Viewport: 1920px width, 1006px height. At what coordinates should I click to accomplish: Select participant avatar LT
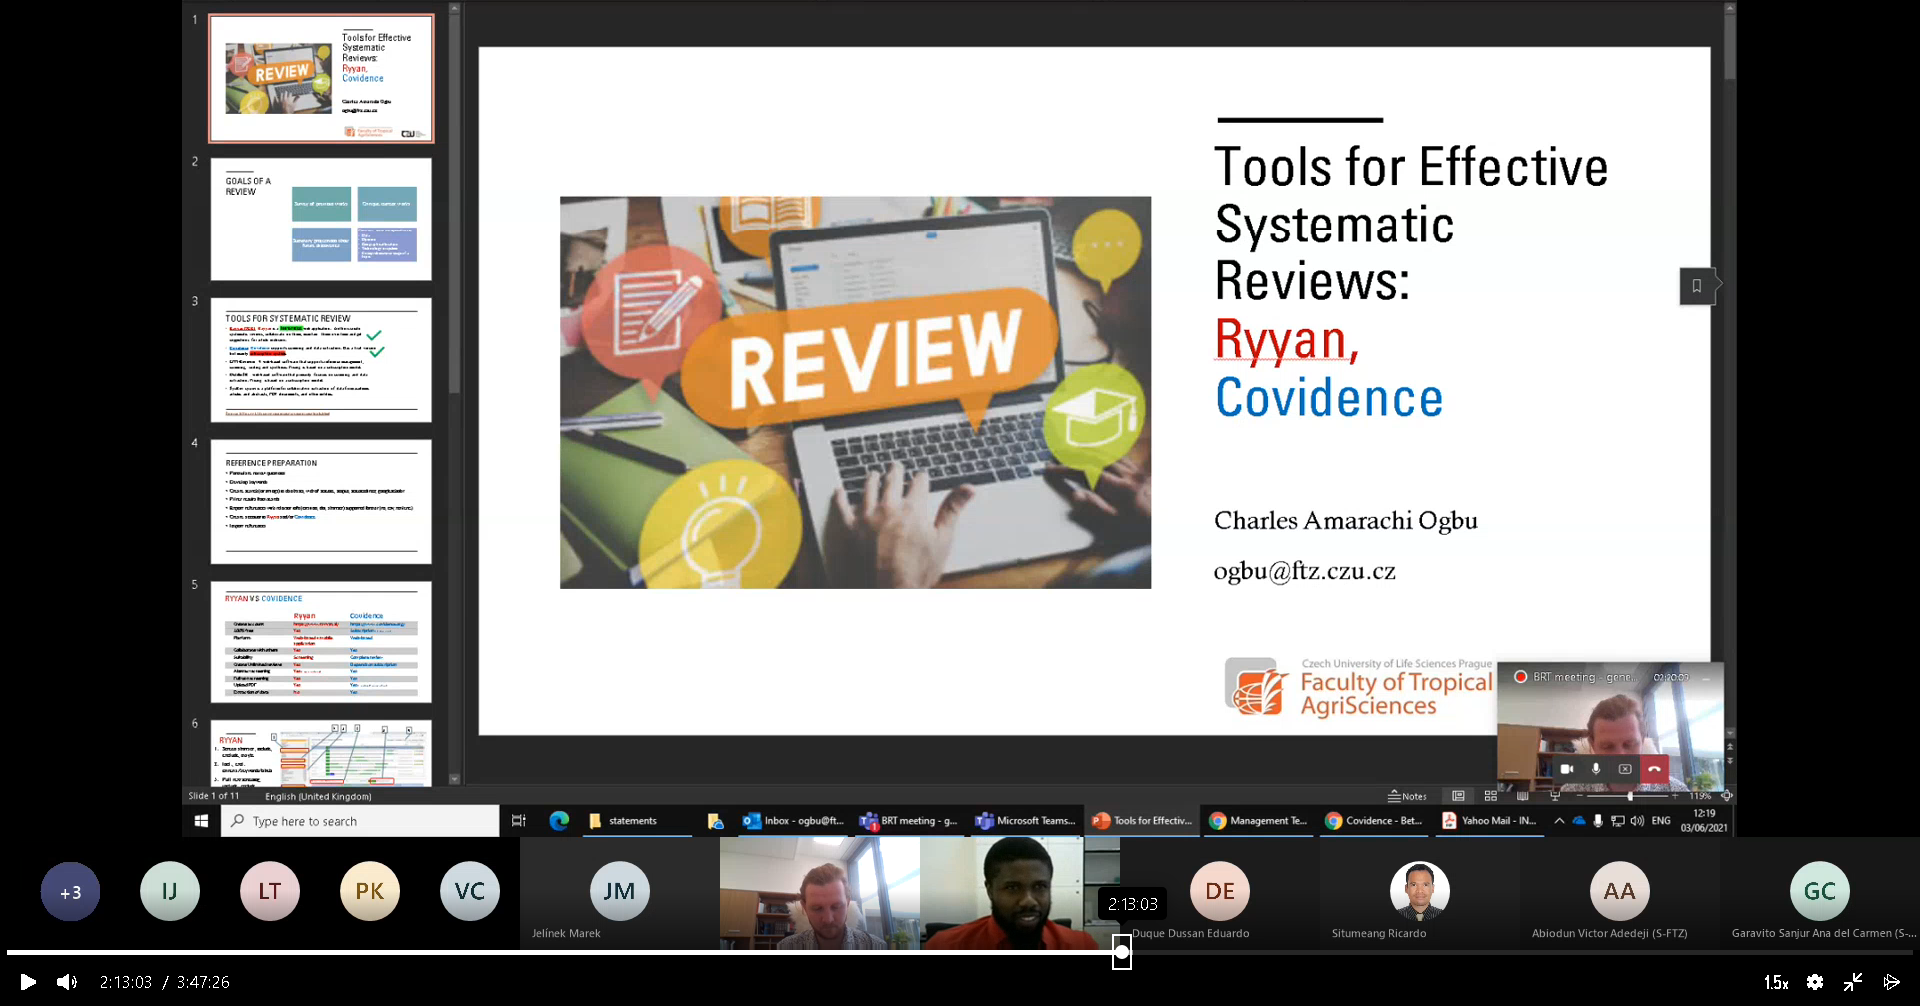point(270,891)
